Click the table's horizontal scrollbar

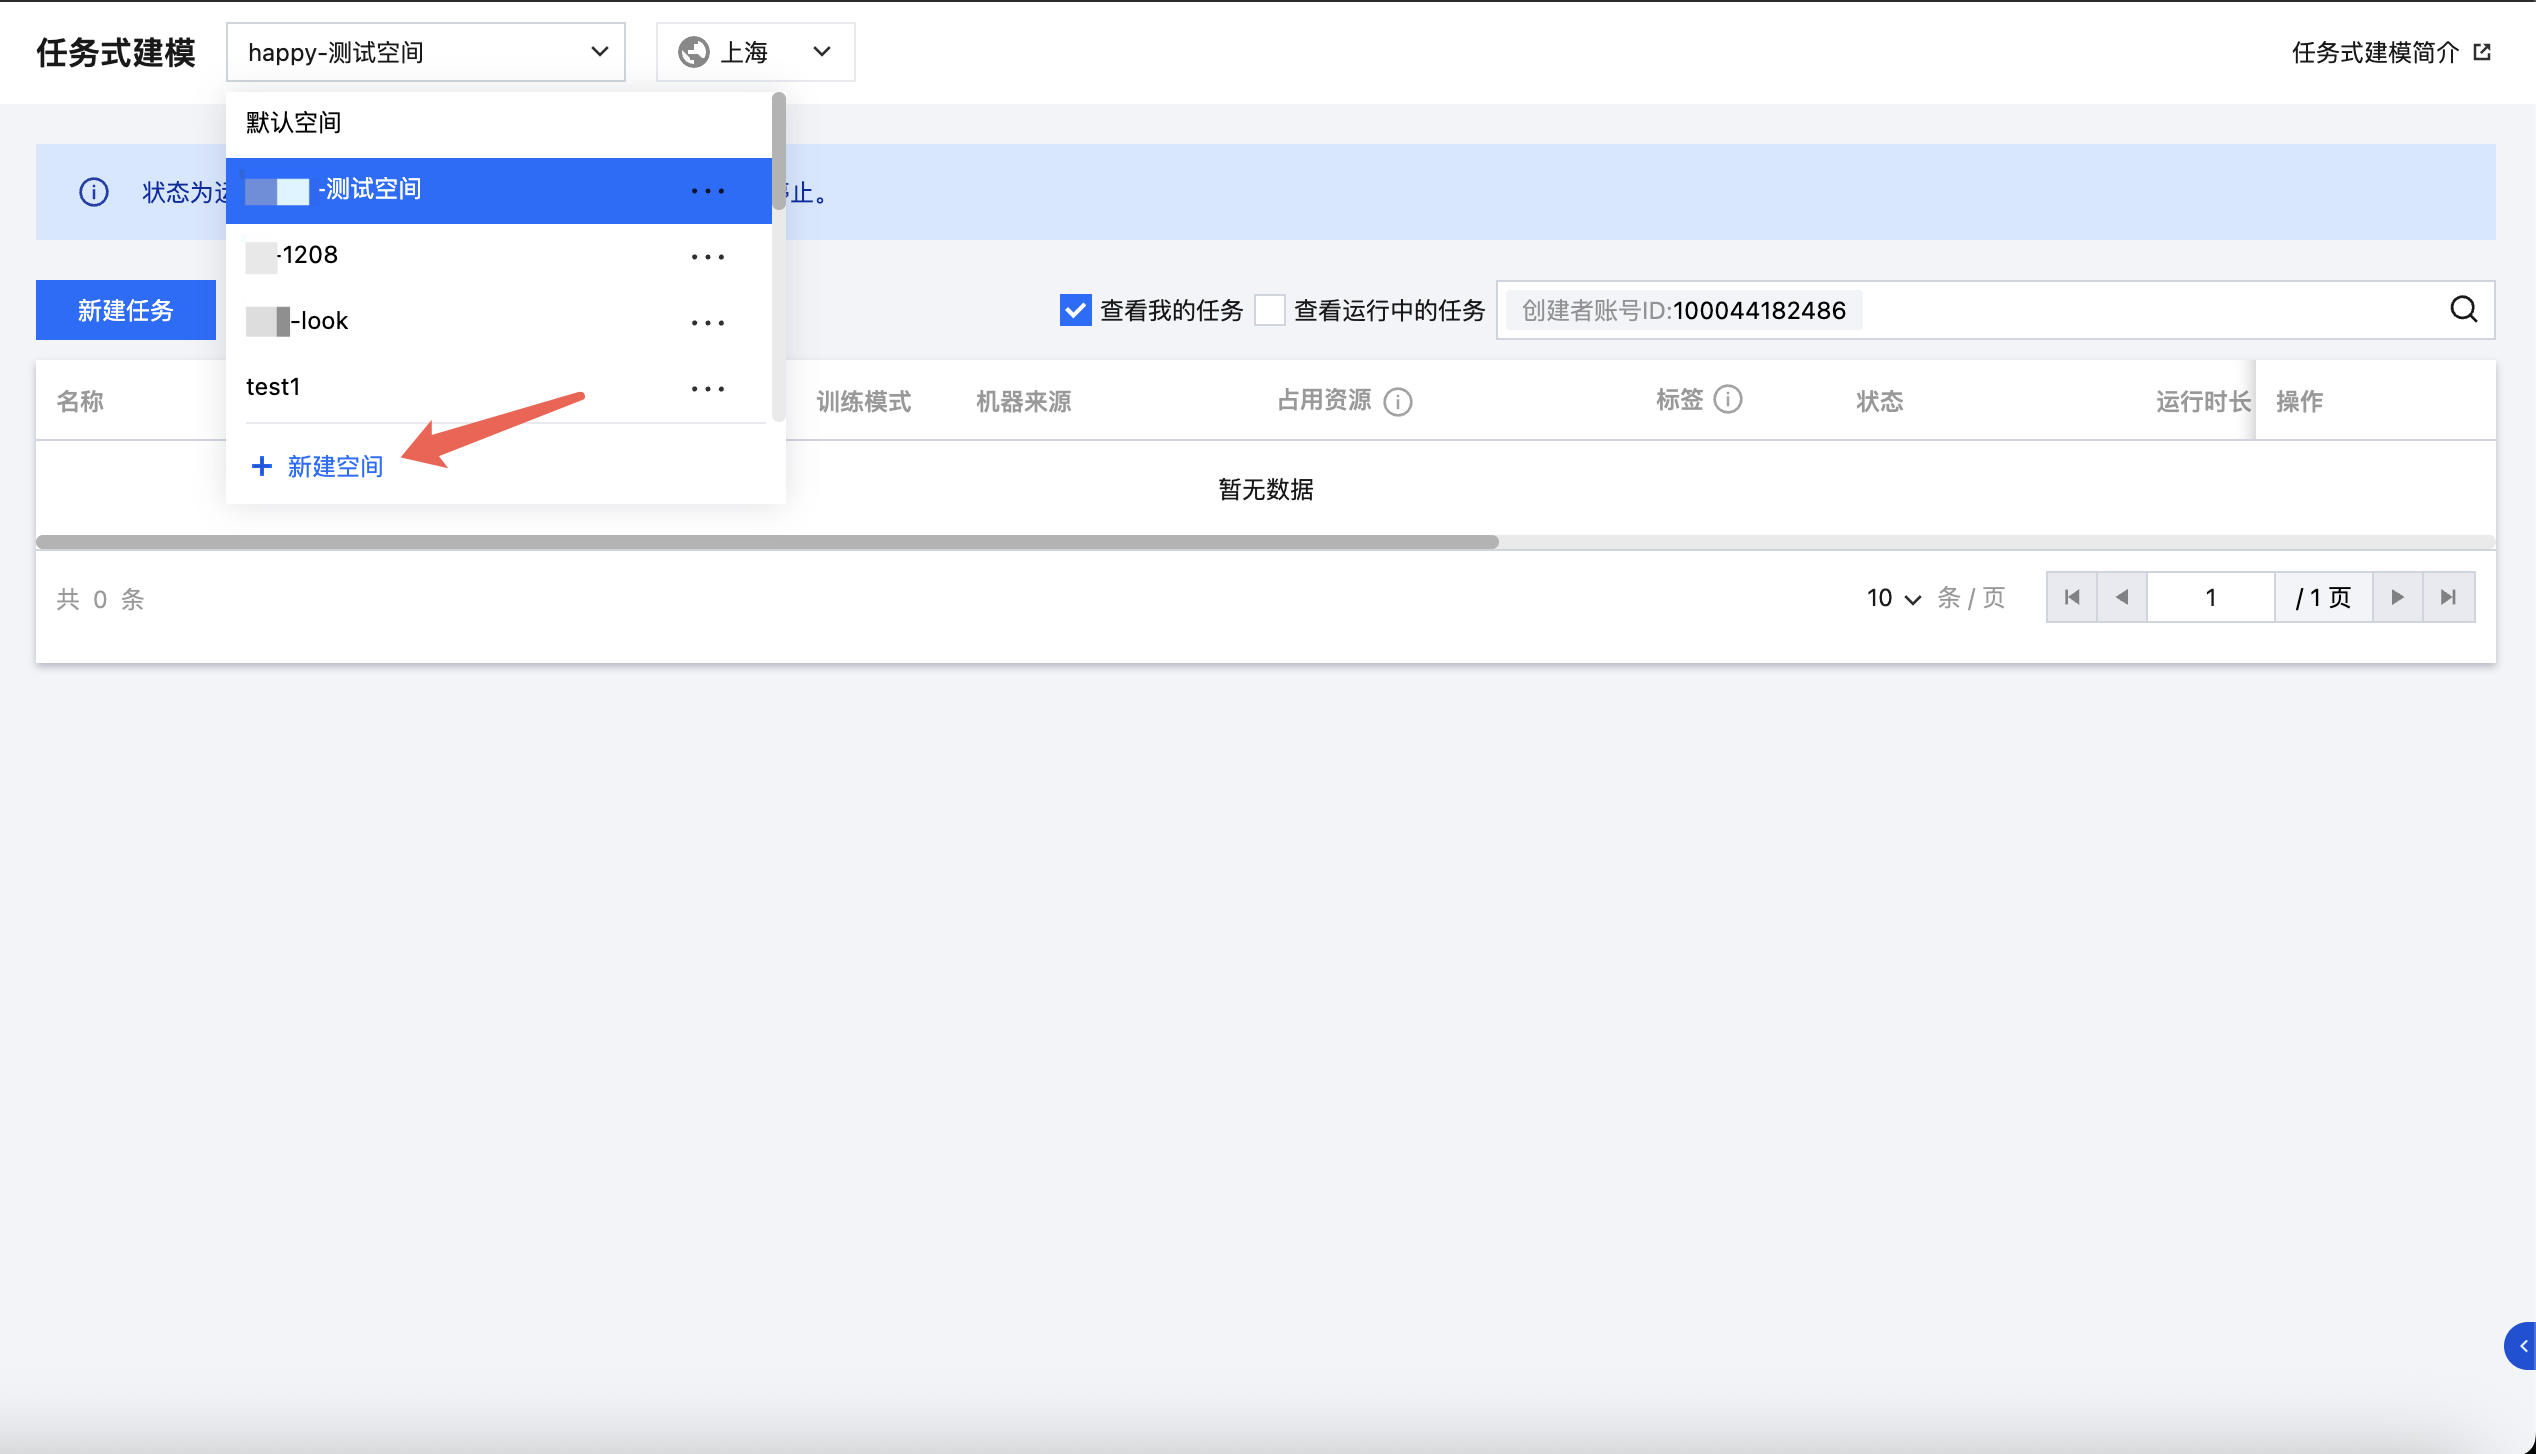coord(767,542)
